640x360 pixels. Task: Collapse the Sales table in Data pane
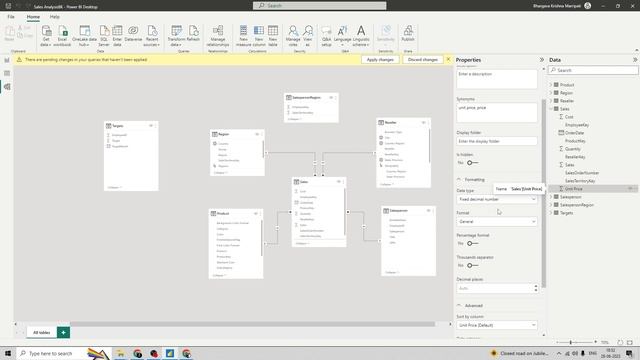[x=551, y=109]
